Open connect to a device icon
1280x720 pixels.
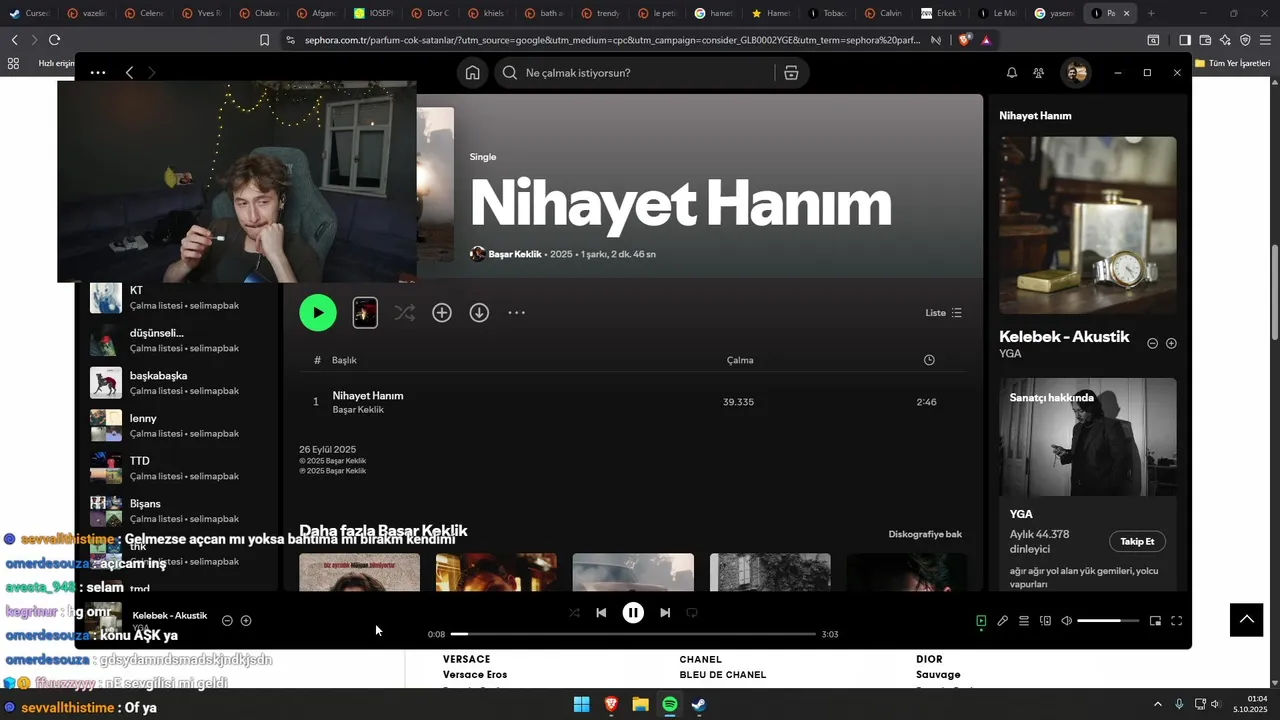click(1045, 621)
